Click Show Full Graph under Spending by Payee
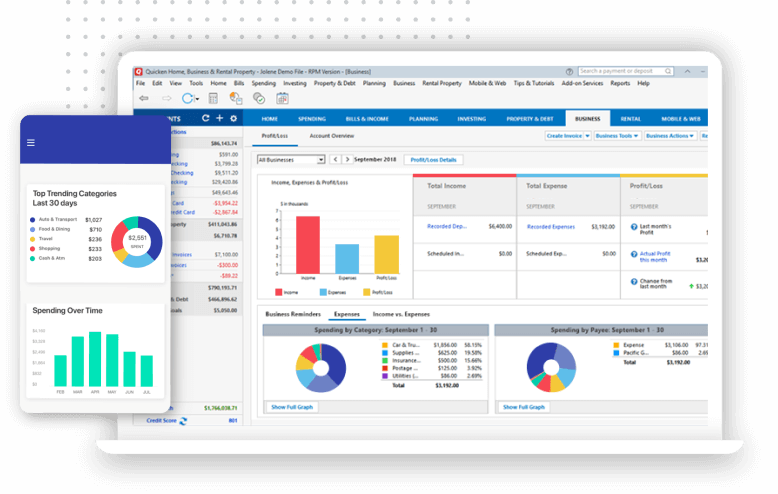The width and height of the screenshot is (778, 494). [x=523, y=407]
